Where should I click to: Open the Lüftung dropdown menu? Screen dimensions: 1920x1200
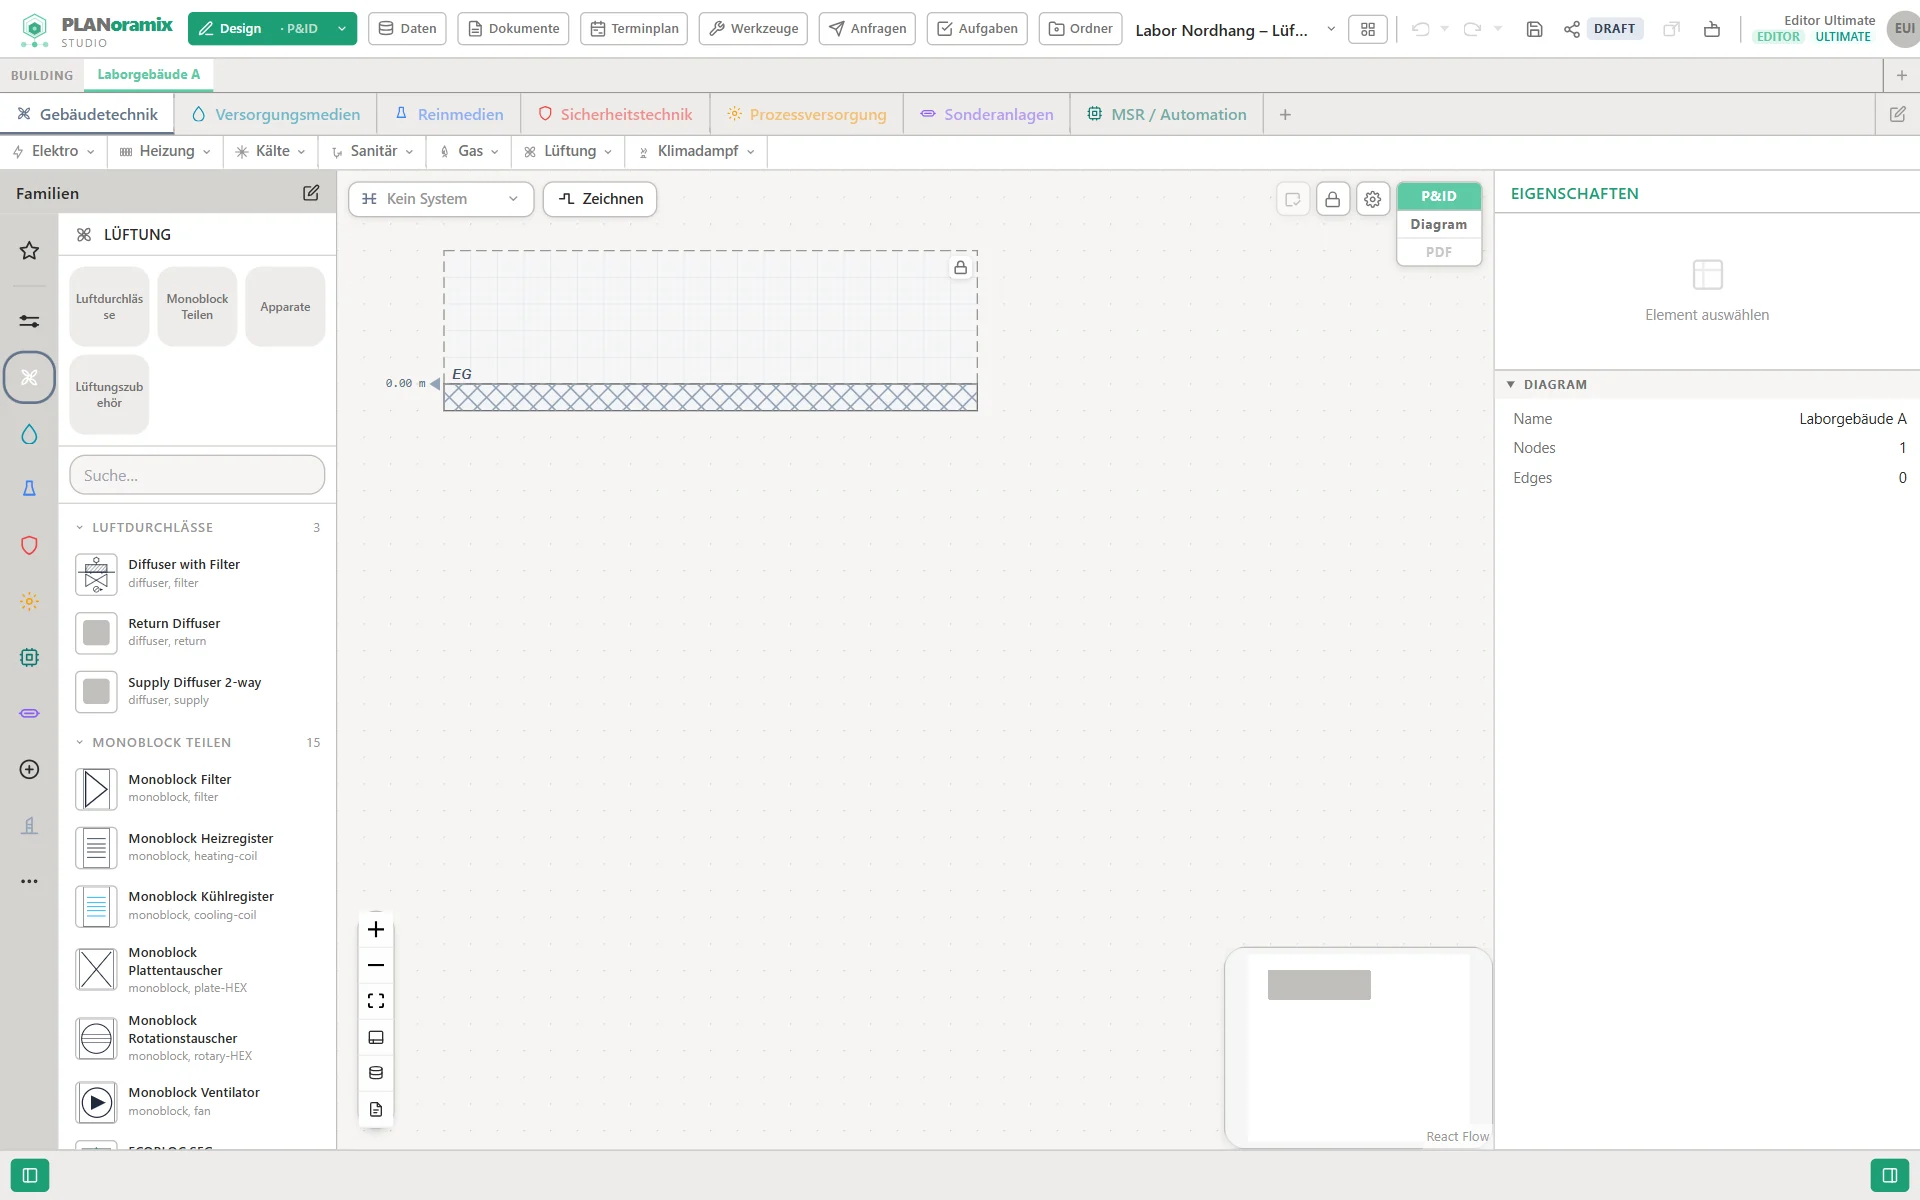tap(568, 151)
